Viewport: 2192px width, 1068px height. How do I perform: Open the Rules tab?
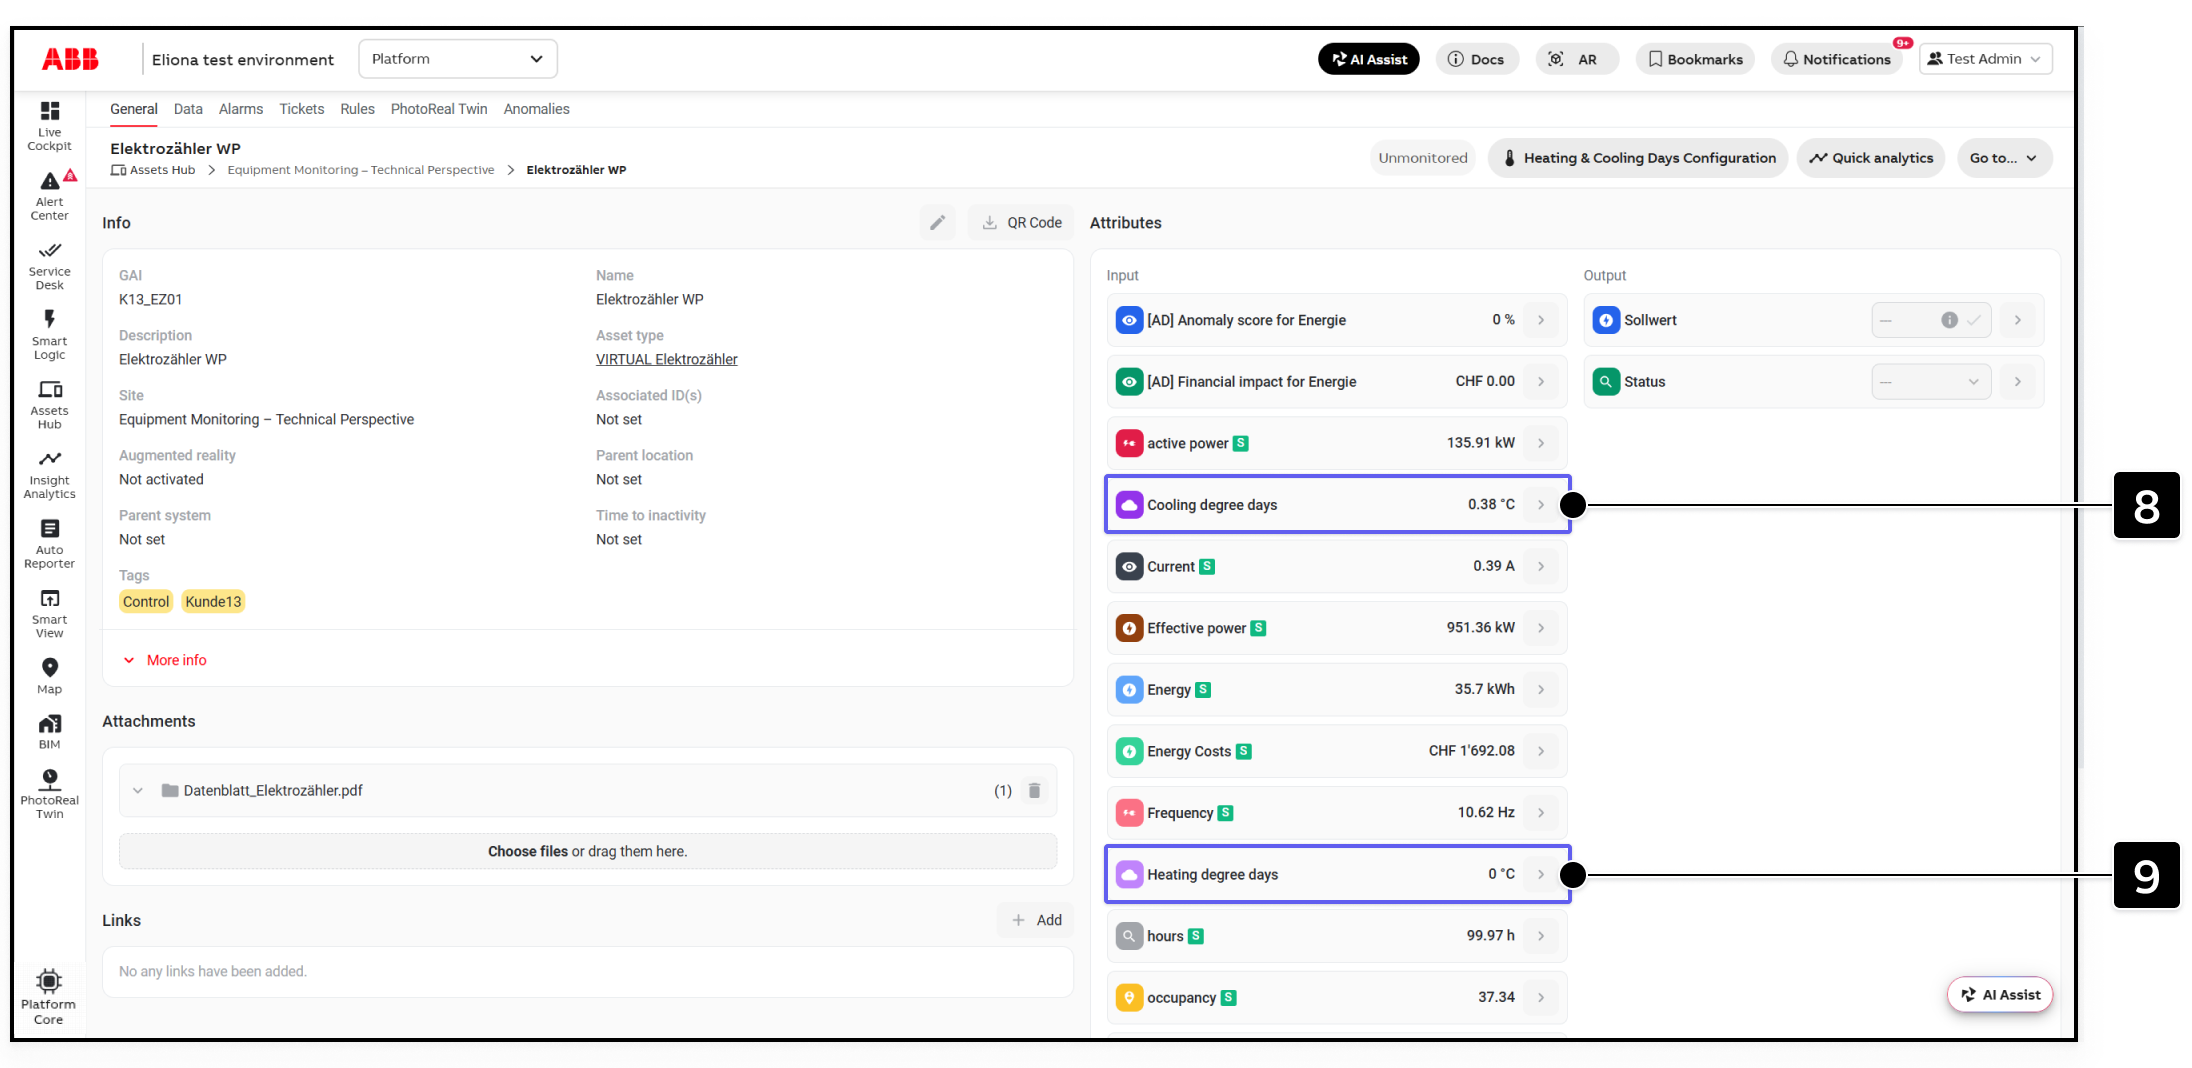click(357, 109)
